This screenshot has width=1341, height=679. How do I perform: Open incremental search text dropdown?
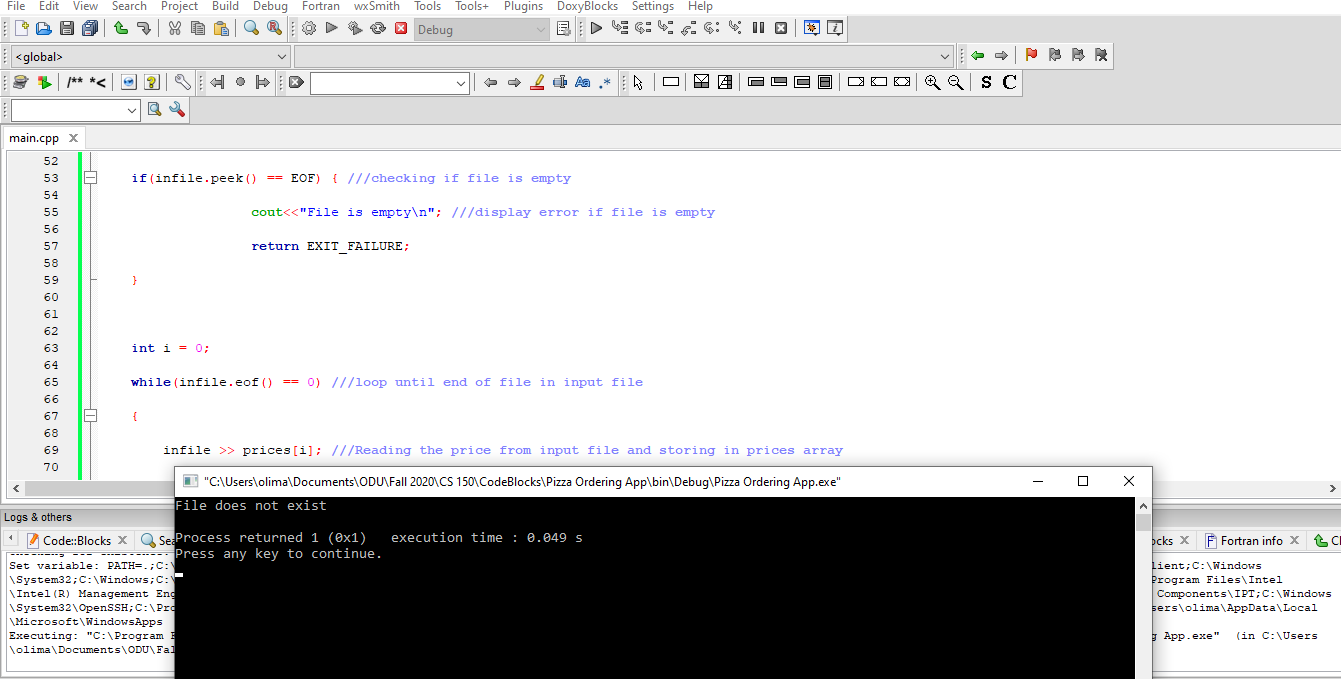pos(390,83)
